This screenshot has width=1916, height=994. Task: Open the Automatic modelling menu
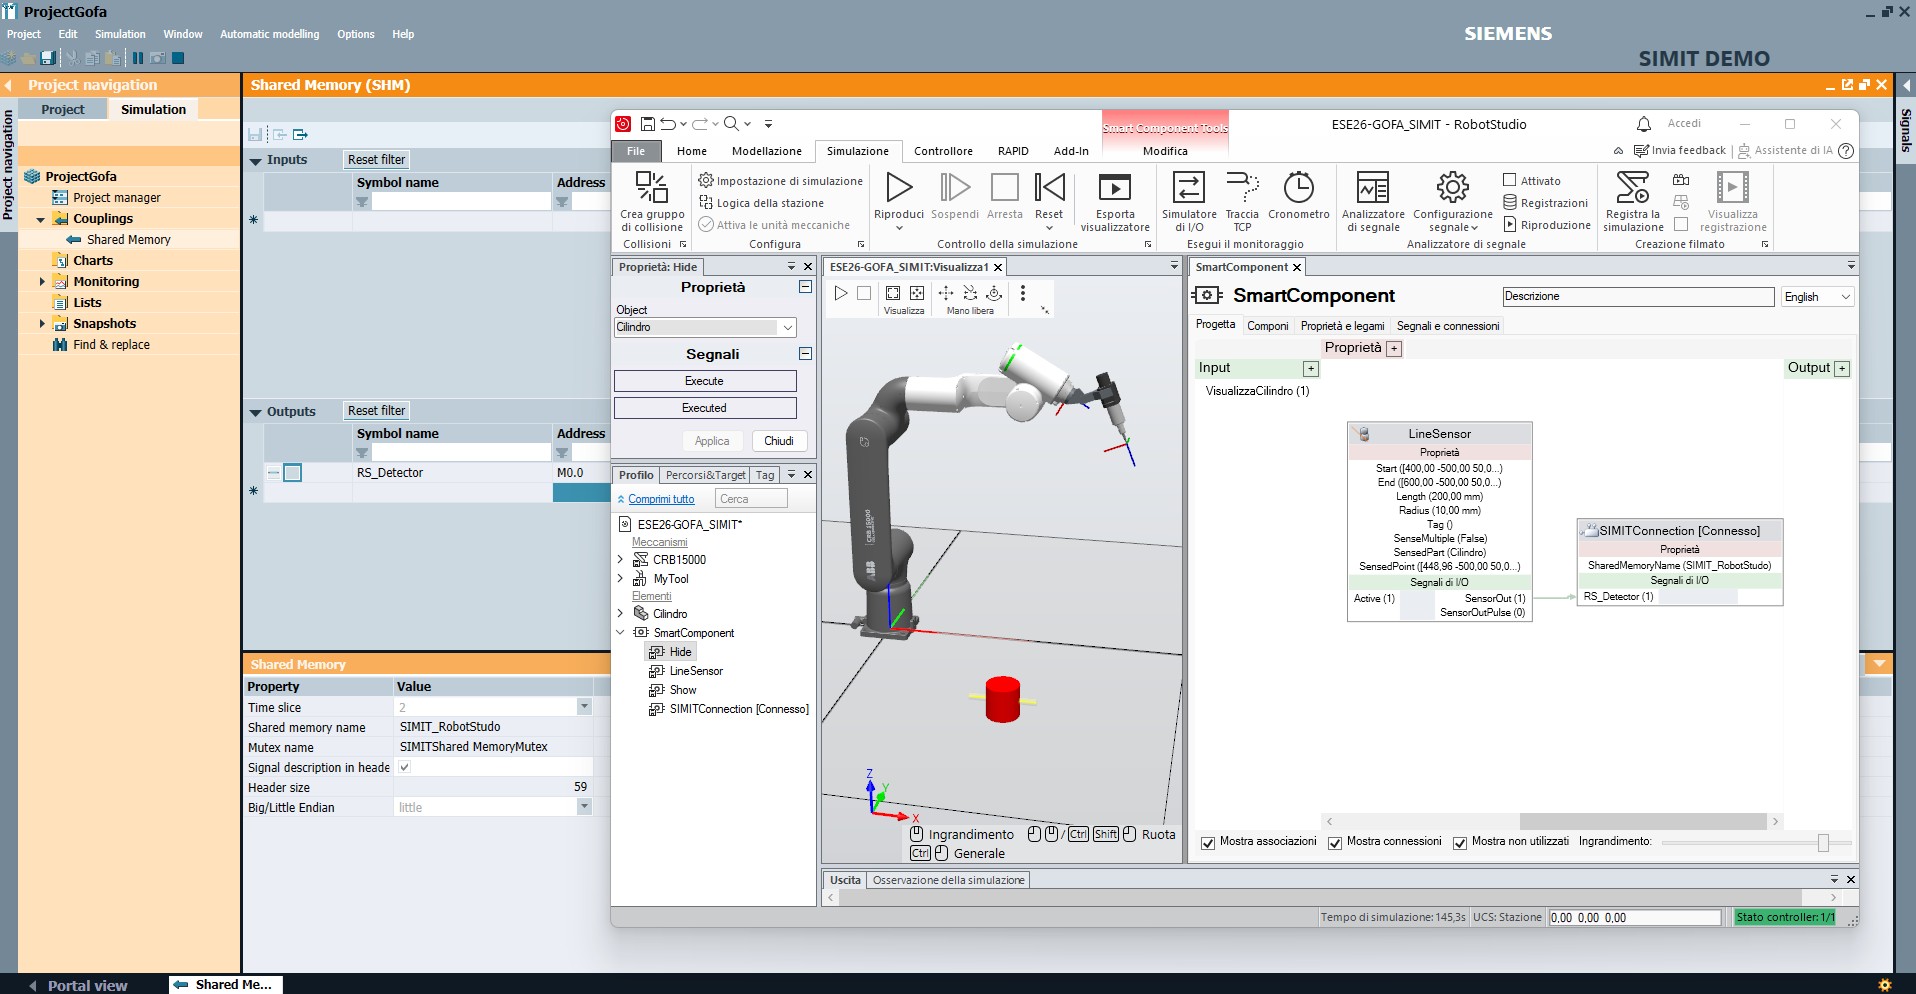(269, 34)
